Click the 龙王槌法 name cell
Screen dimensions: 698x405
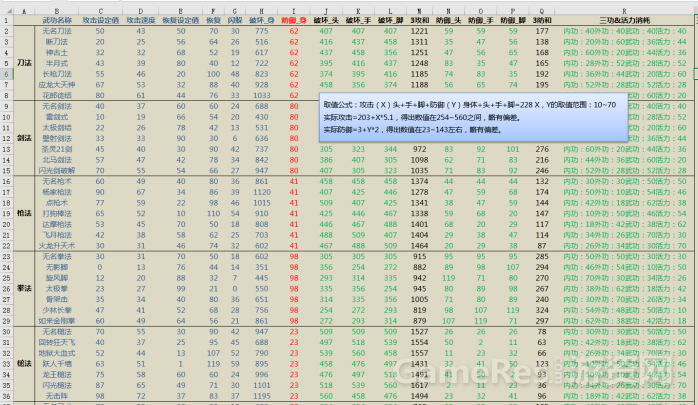(57, 374)
